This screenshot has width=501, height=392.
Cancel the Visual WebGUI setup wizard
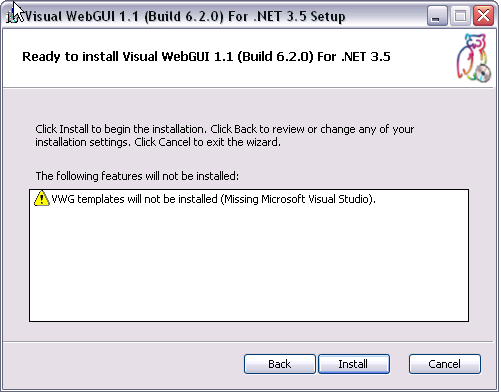coord(445,364)
